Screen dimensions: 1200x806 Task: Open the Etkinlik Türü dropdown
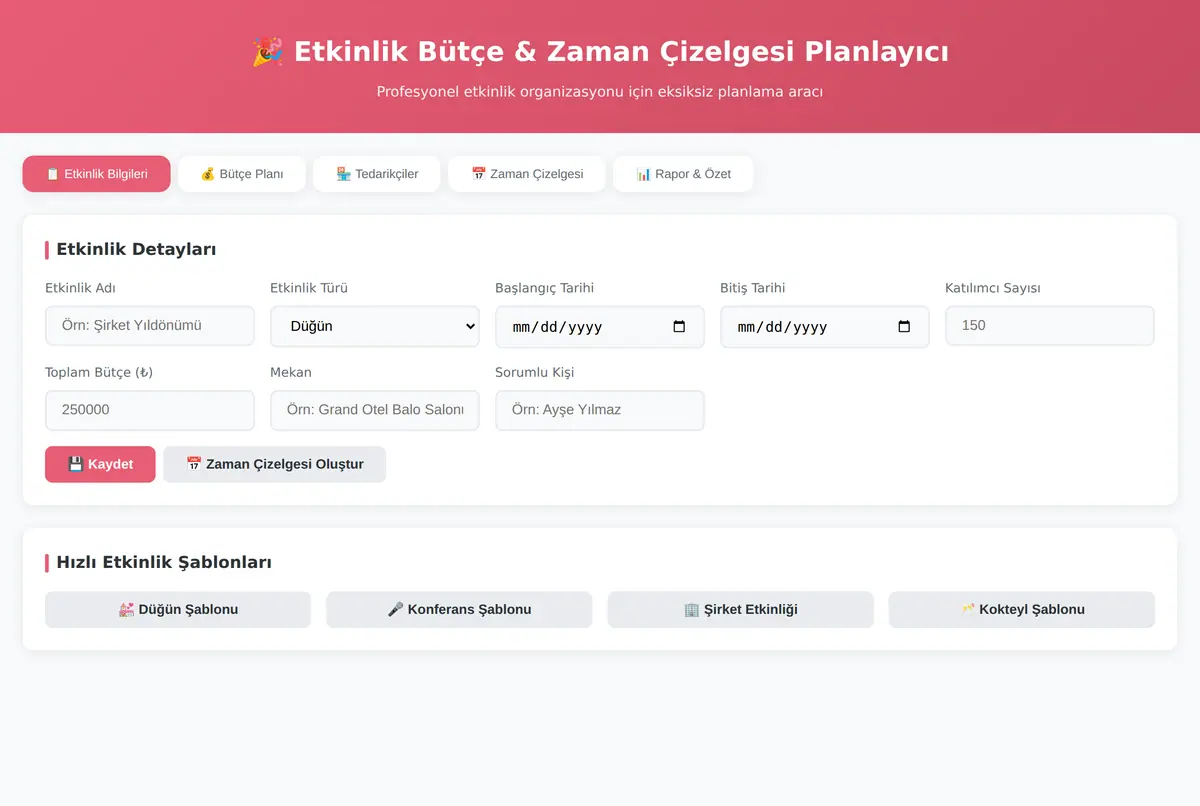[x=375, y=326]
